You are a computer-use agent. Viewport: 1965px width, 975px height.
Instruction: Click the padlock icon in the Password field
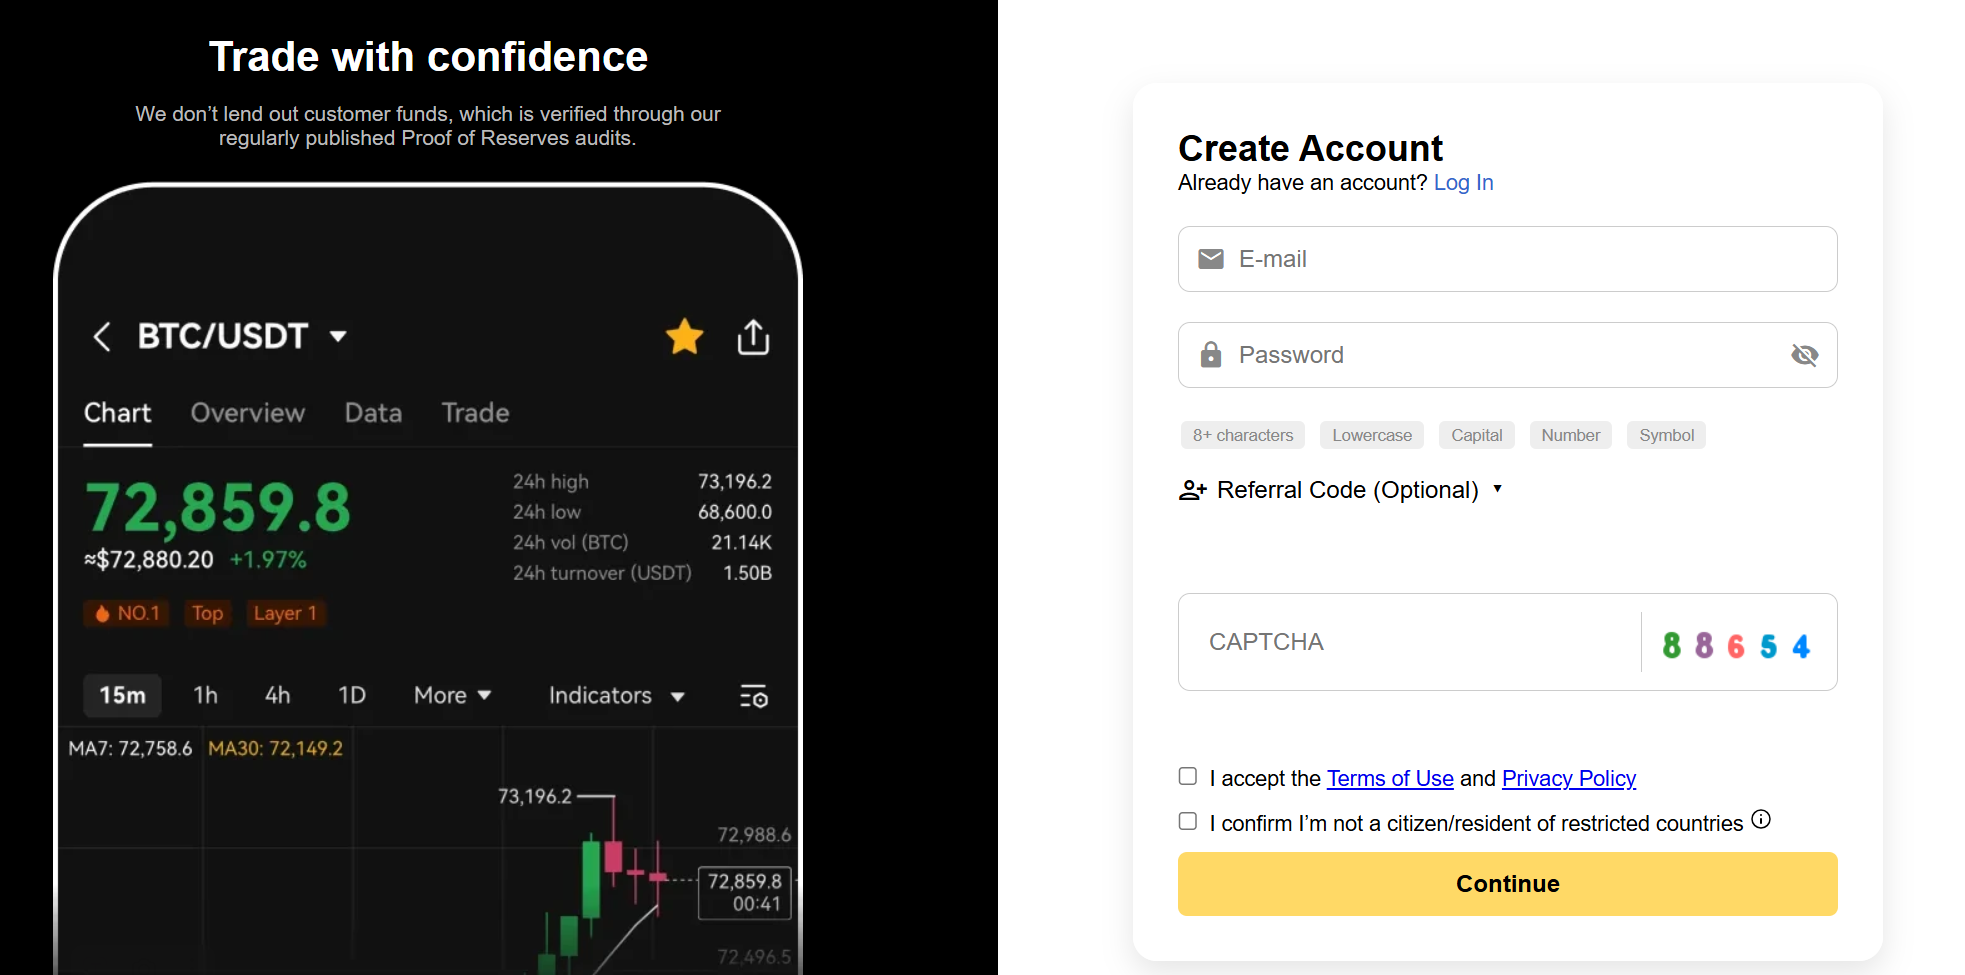pyautogui.click(x=1211, y=355)
